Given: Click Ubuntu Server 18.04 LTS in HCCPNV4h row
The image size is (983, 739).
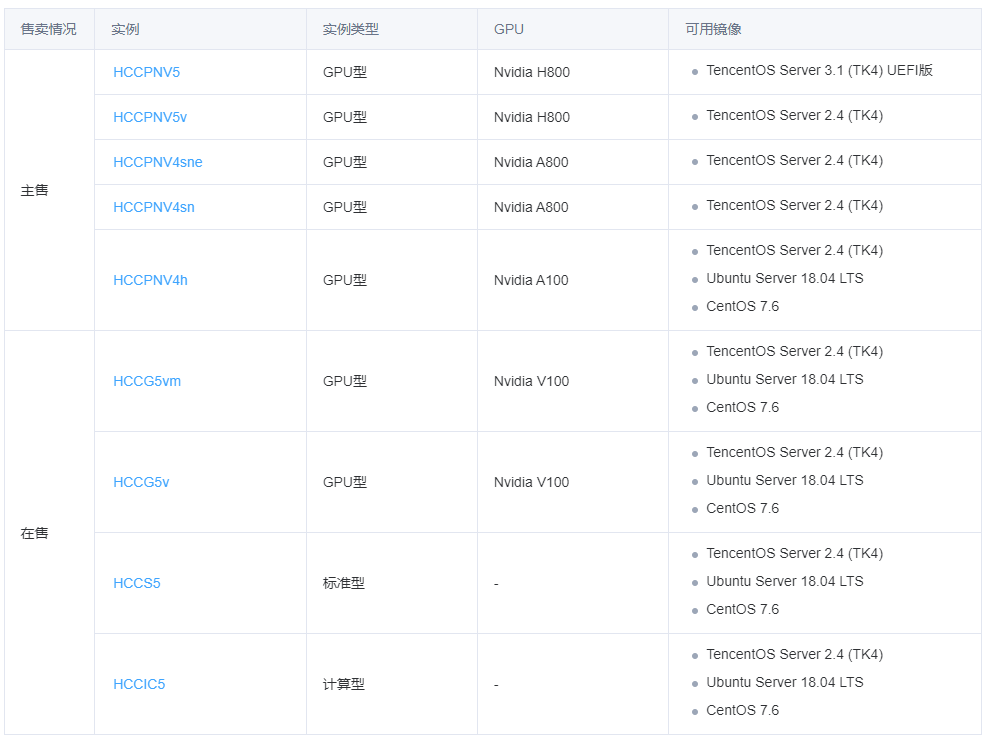Looking at the screenshot, I should click(x=784, y=278).
